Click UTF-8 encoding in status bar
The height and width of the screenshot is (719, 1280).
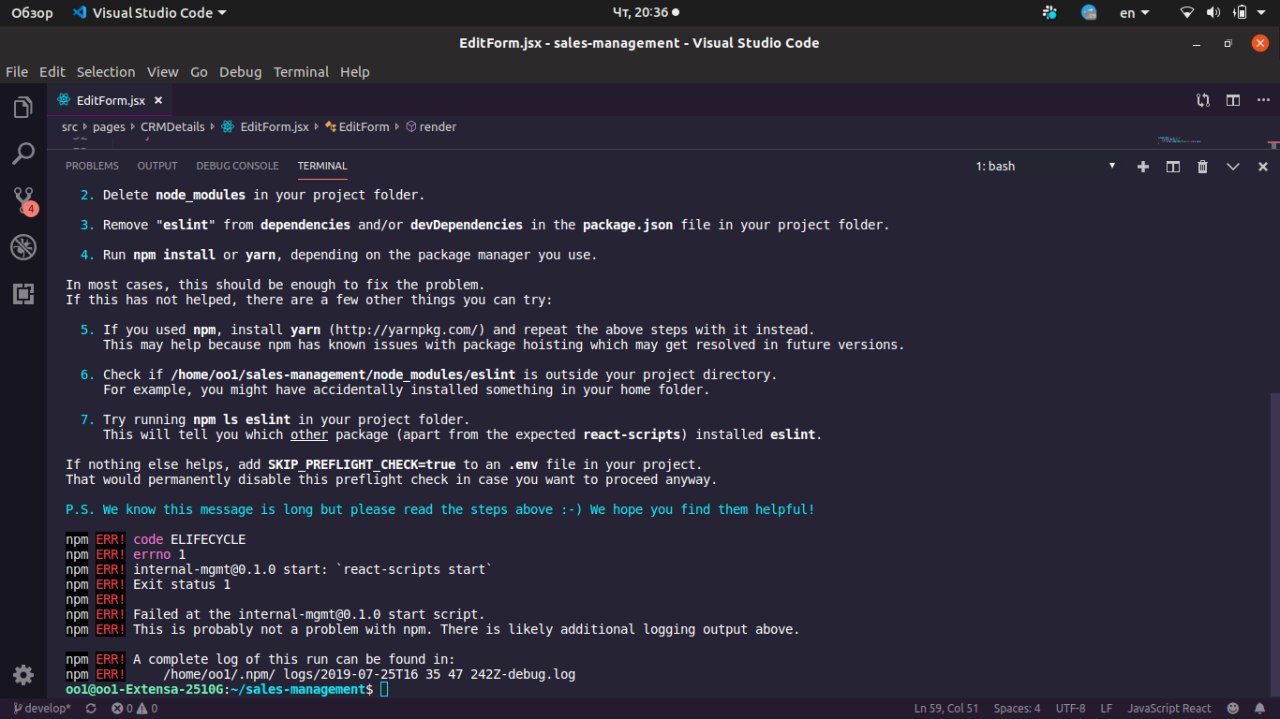pos(1069,708)
